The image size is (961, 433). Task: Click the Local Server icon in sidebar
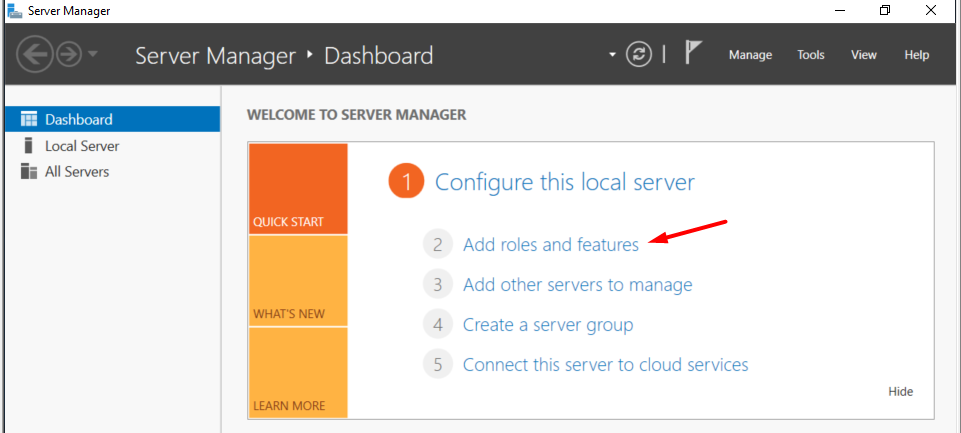28,146
